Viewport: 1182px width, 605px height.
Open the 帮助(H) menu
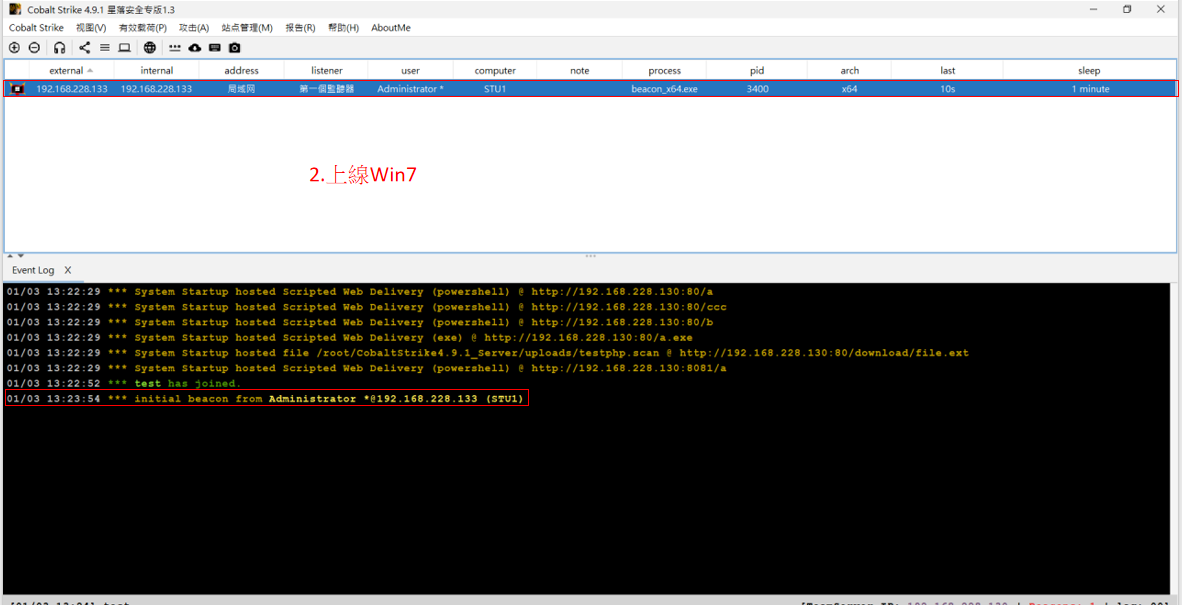coord(344,28)
